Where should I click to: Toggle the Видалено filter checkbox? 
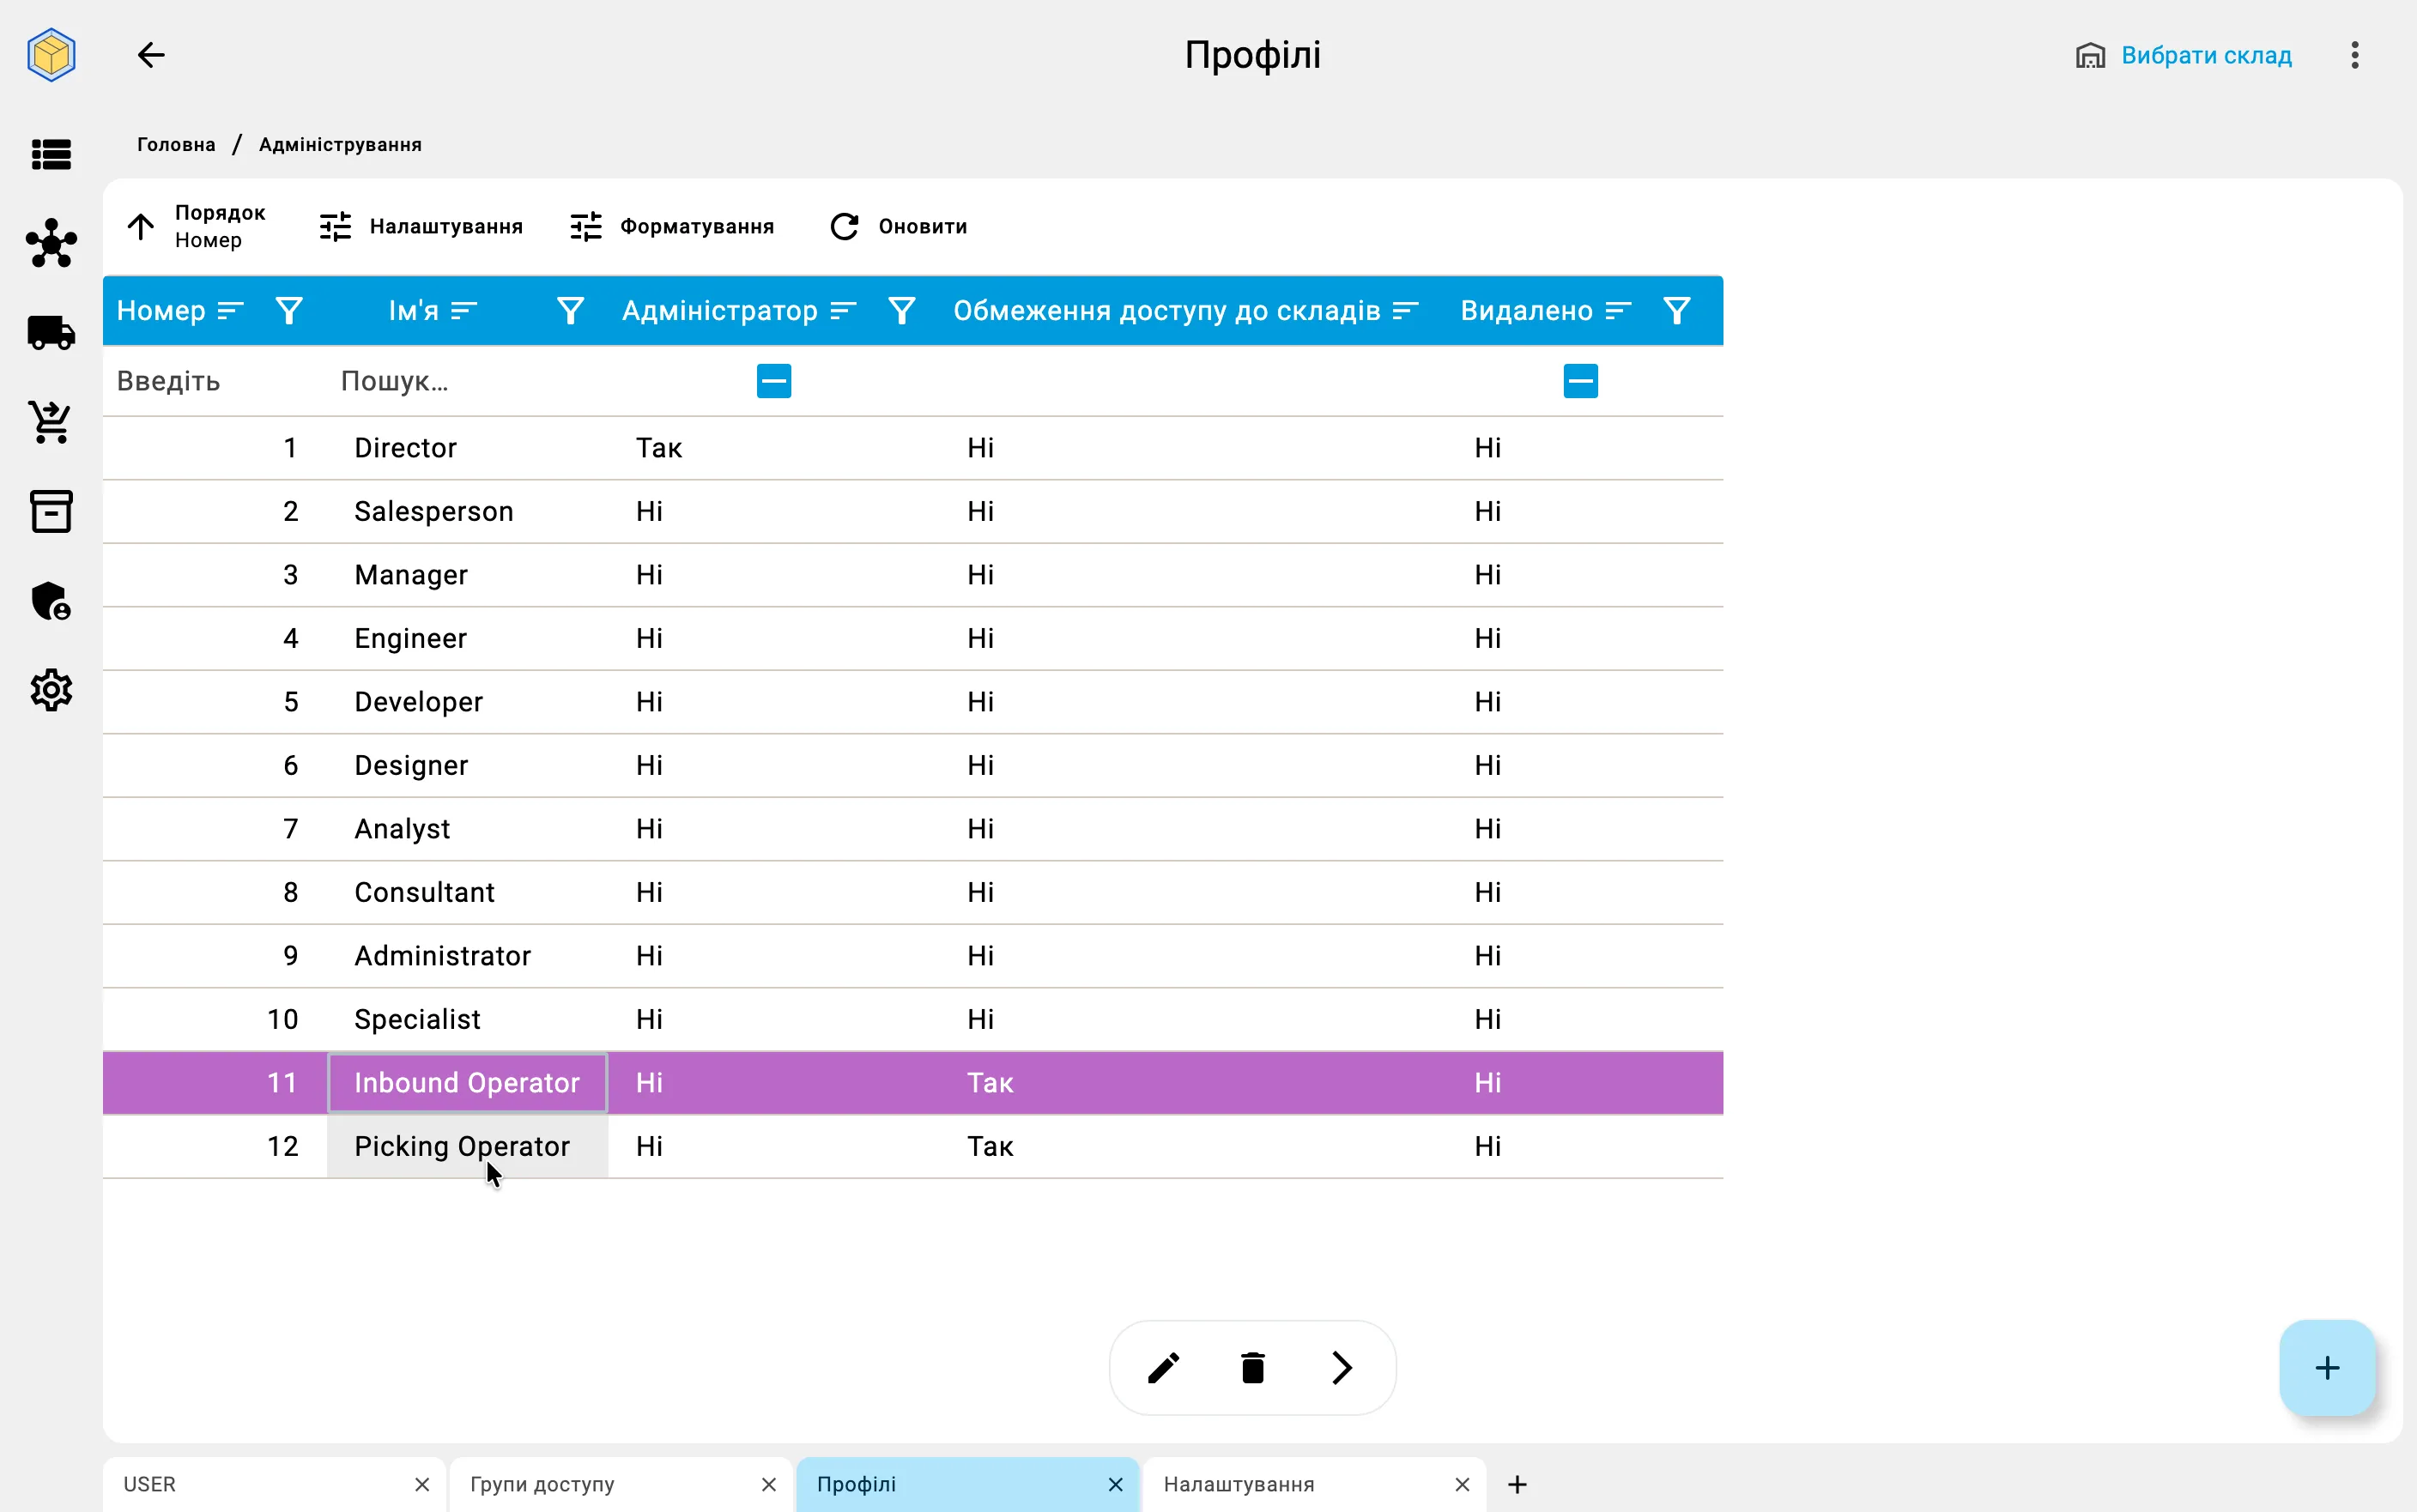[1580, 381]
